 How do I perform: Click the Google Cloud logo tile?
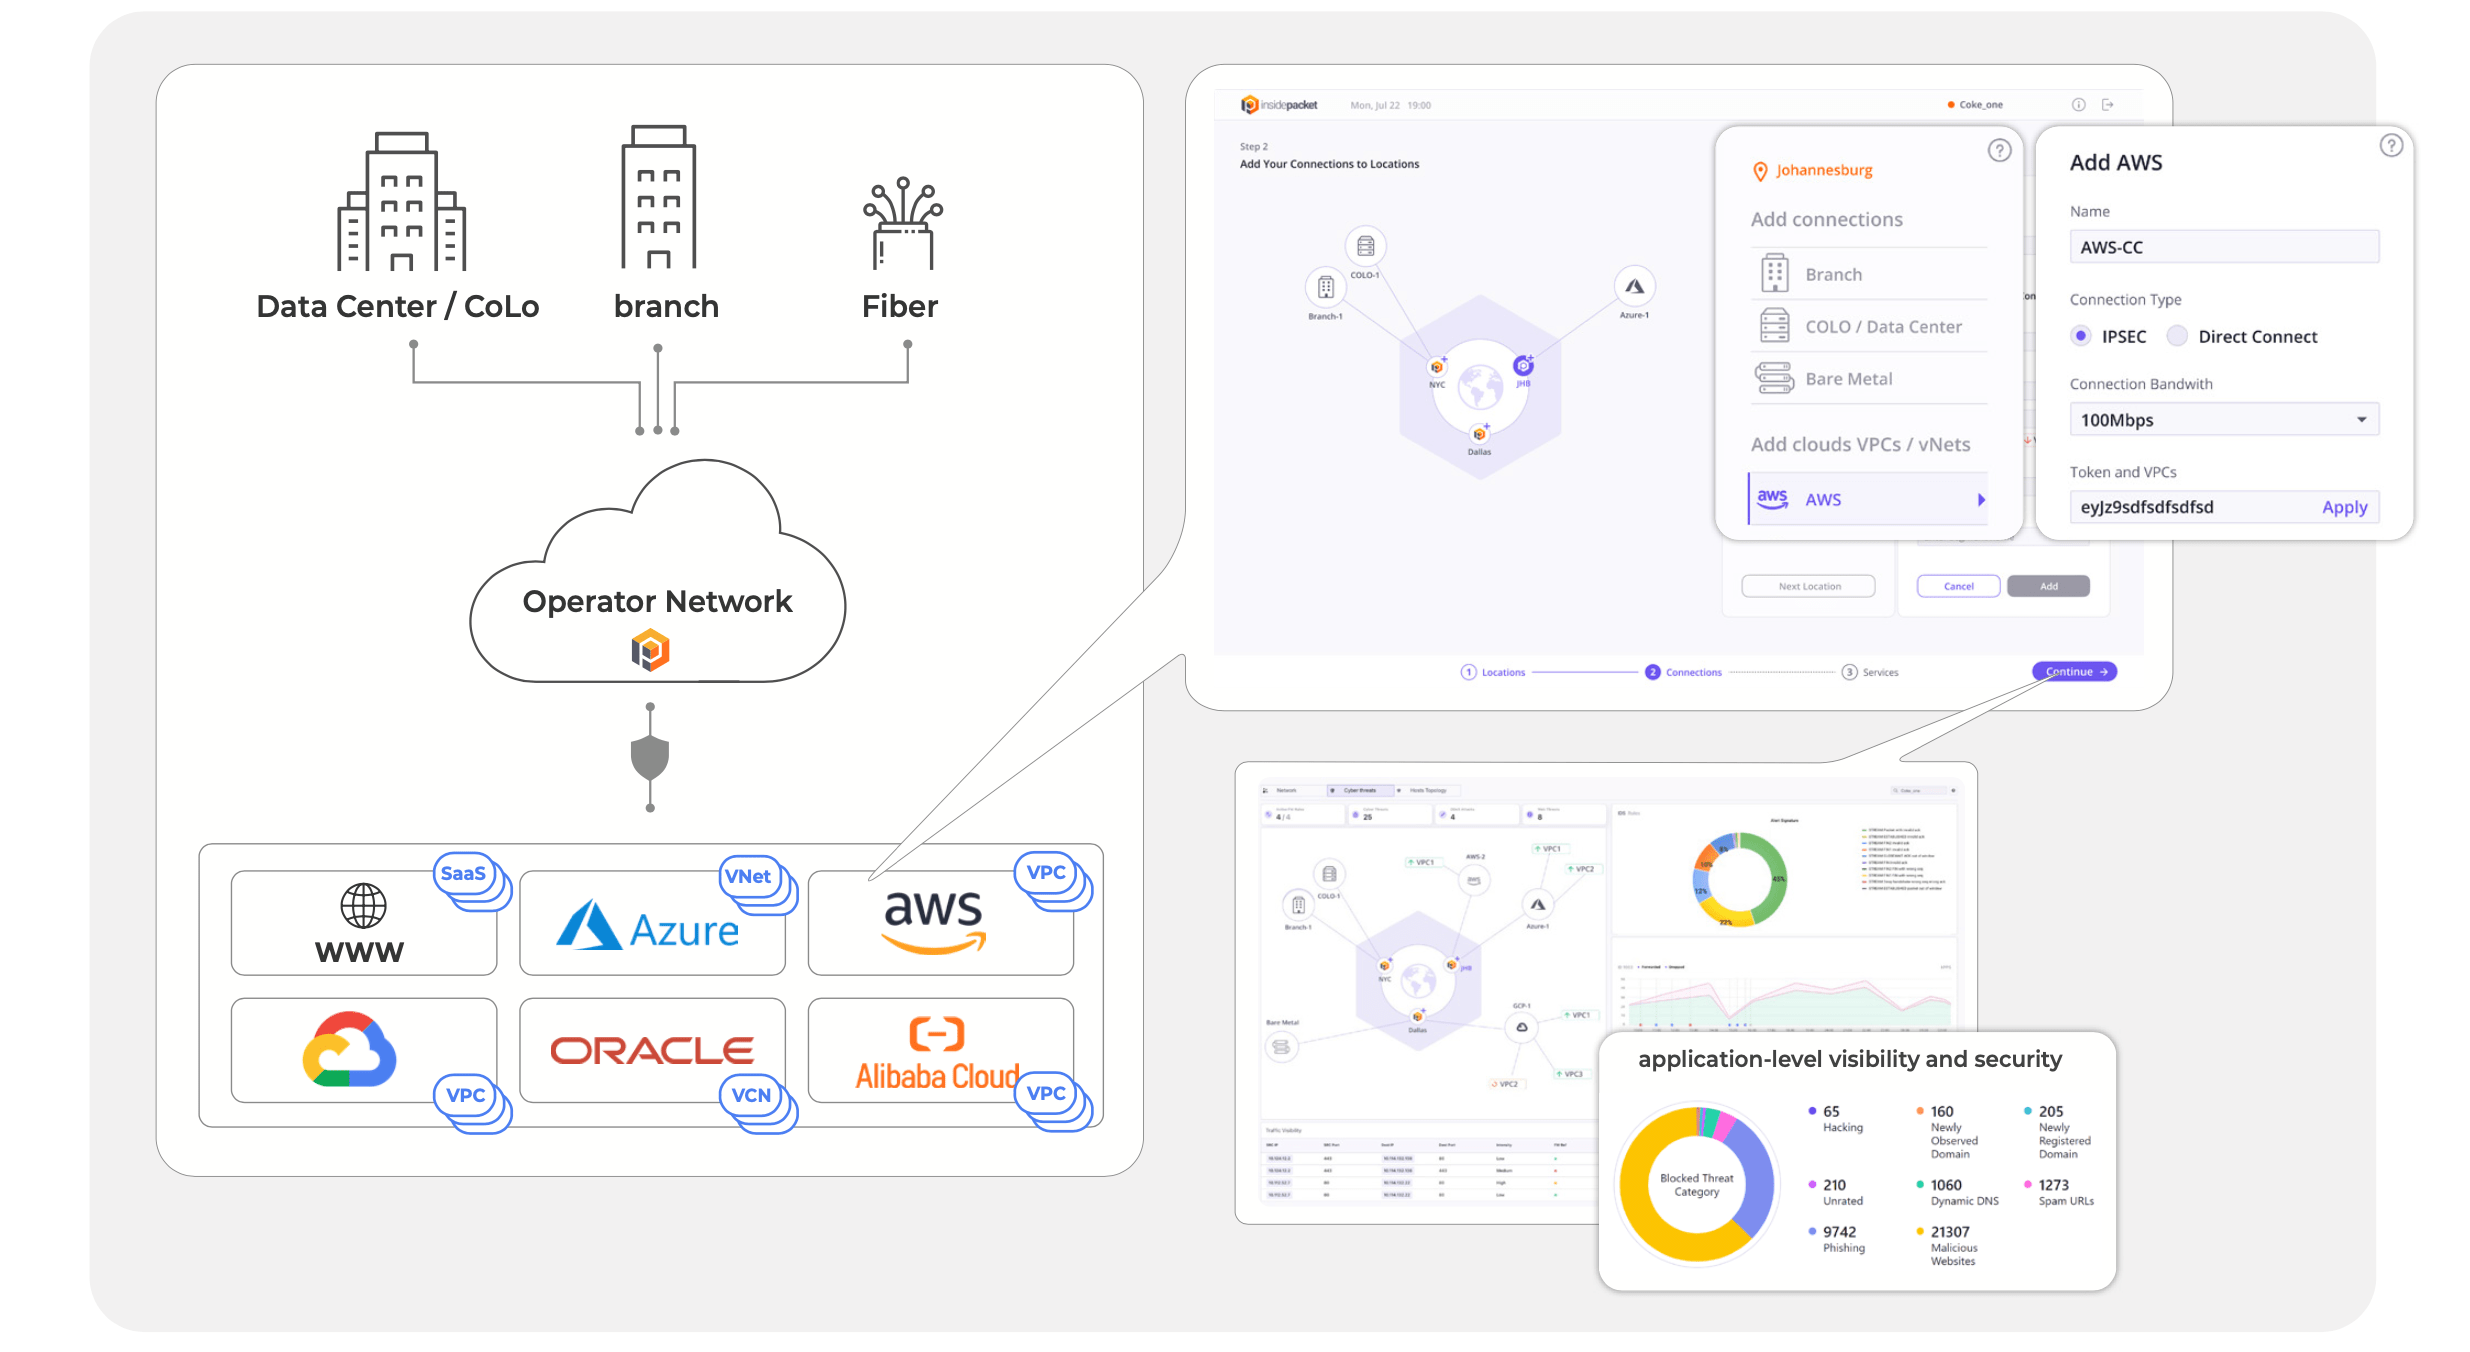364,1050
